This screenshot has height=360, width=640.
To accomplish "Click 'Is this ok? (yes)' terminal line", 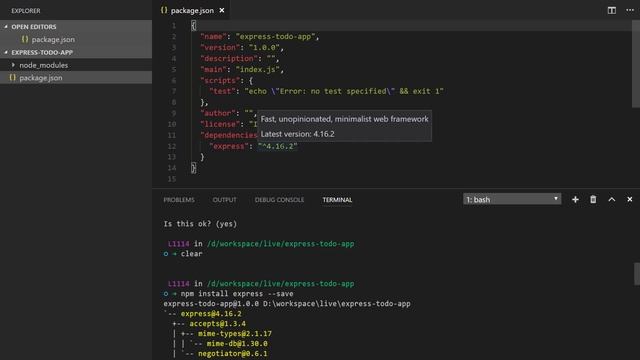I will coord(200,224).
